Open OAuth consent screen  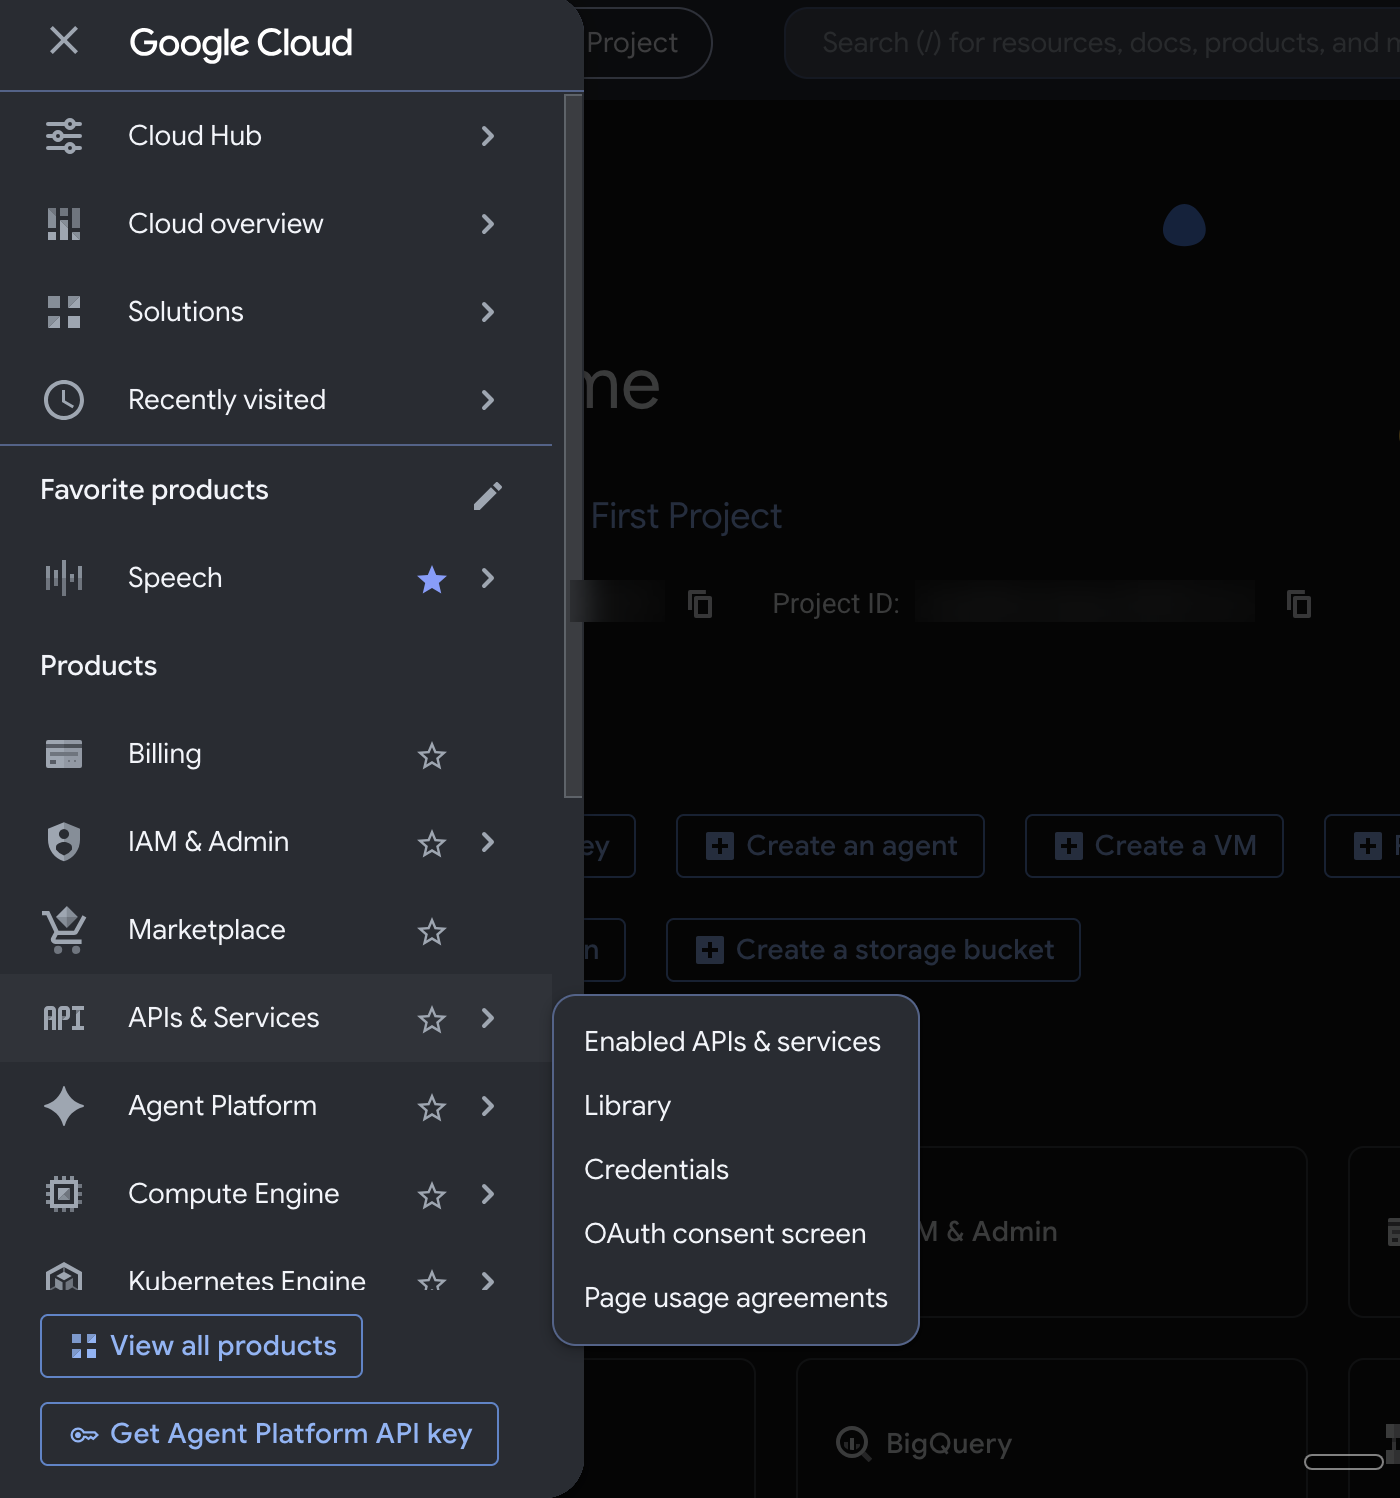click(x=735, y=1234)
